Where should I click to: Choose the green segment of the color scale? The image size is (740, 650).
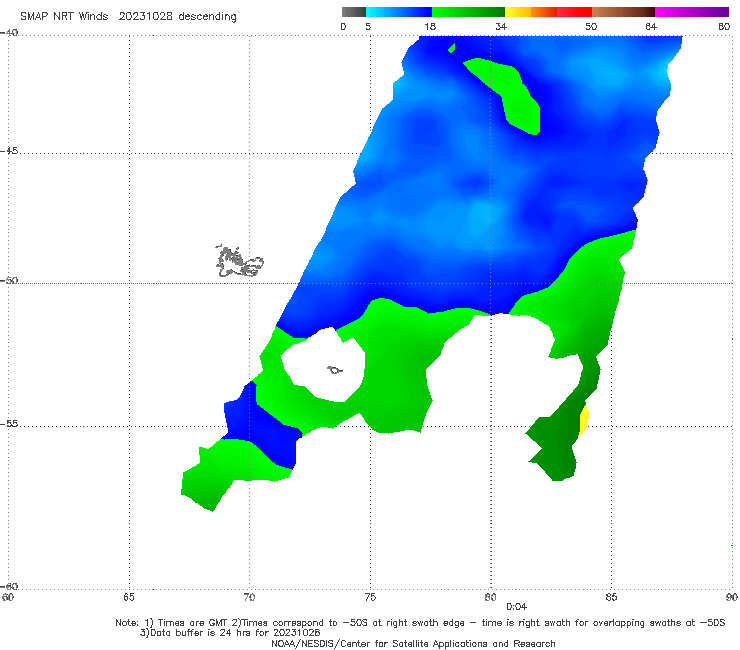pos(468,12)
